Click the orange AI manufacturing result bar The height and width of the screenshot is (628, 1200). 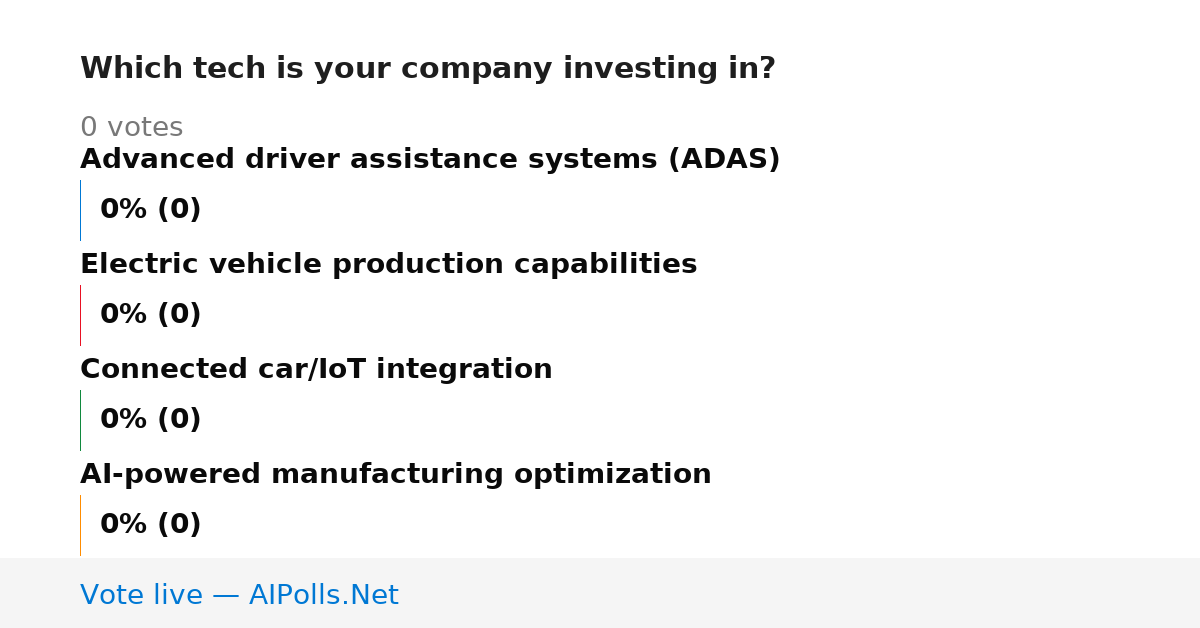click(81, 525)
